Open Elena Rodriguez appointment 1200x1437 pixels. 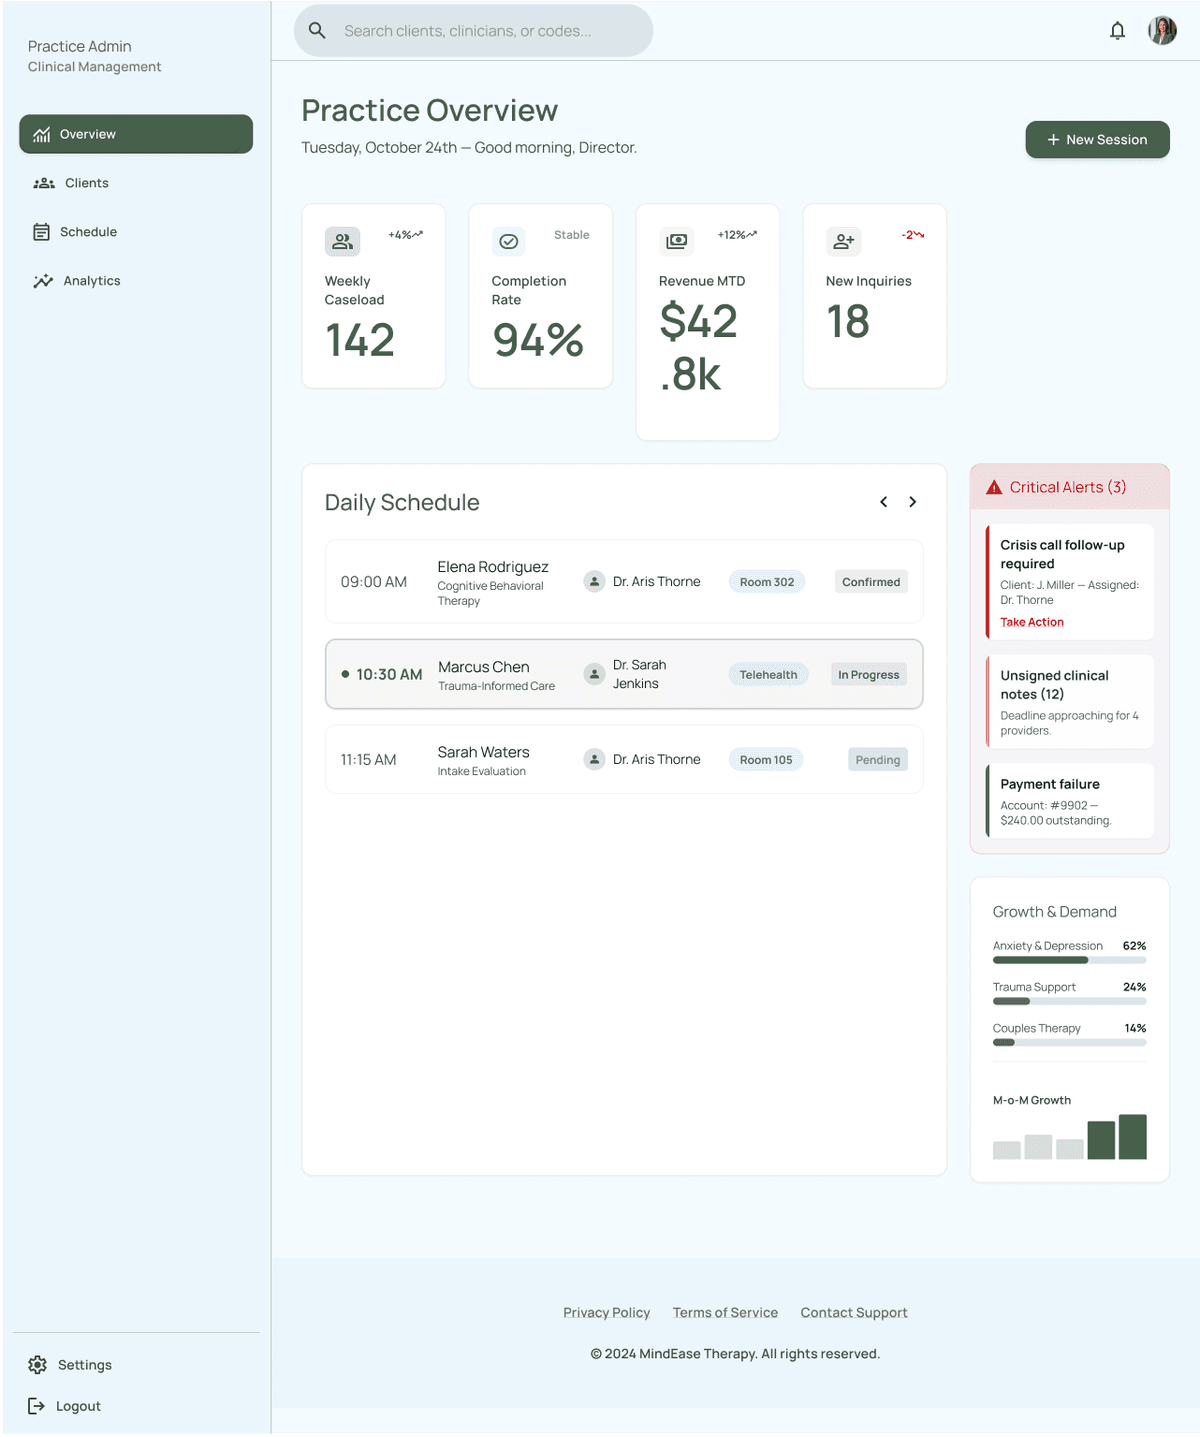[624, 582]
